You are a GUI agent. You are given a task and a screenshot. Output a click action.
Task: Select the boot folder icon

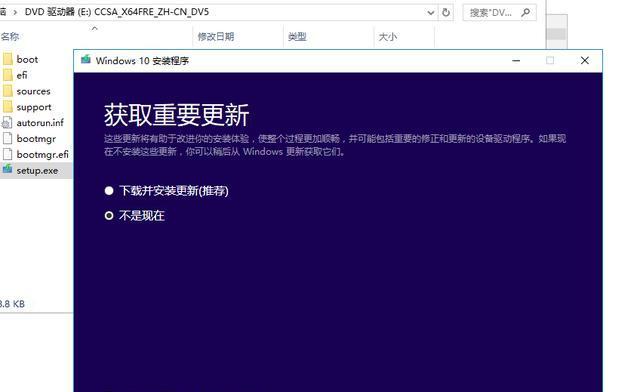pos(8,60)
